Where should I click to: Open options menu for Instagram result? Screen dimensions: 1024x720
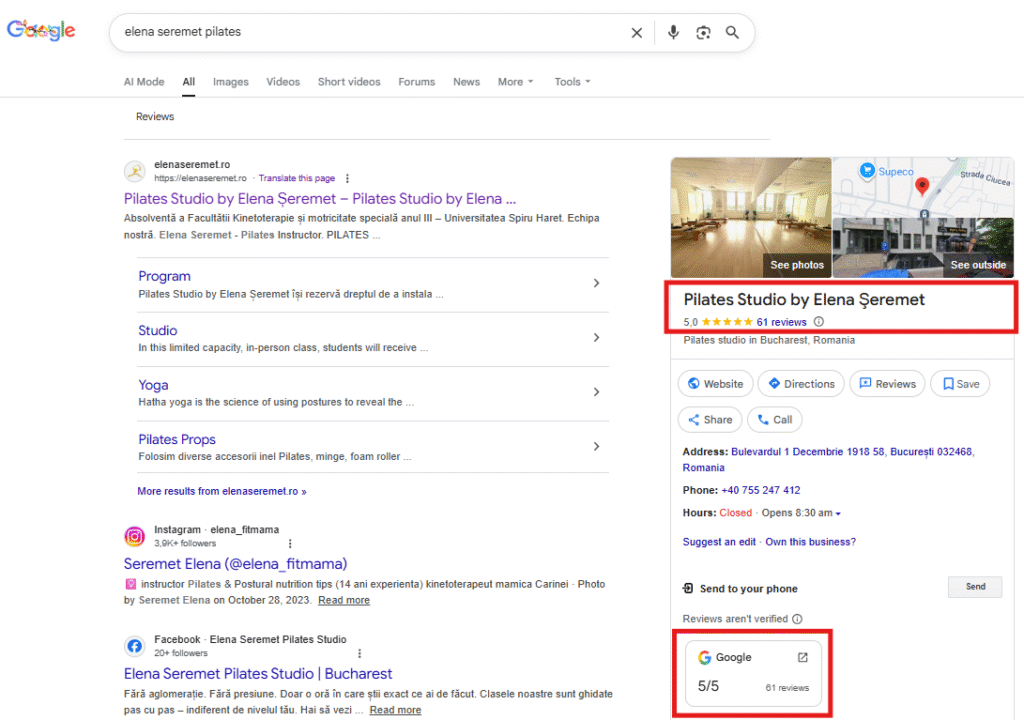coord(290,543)
